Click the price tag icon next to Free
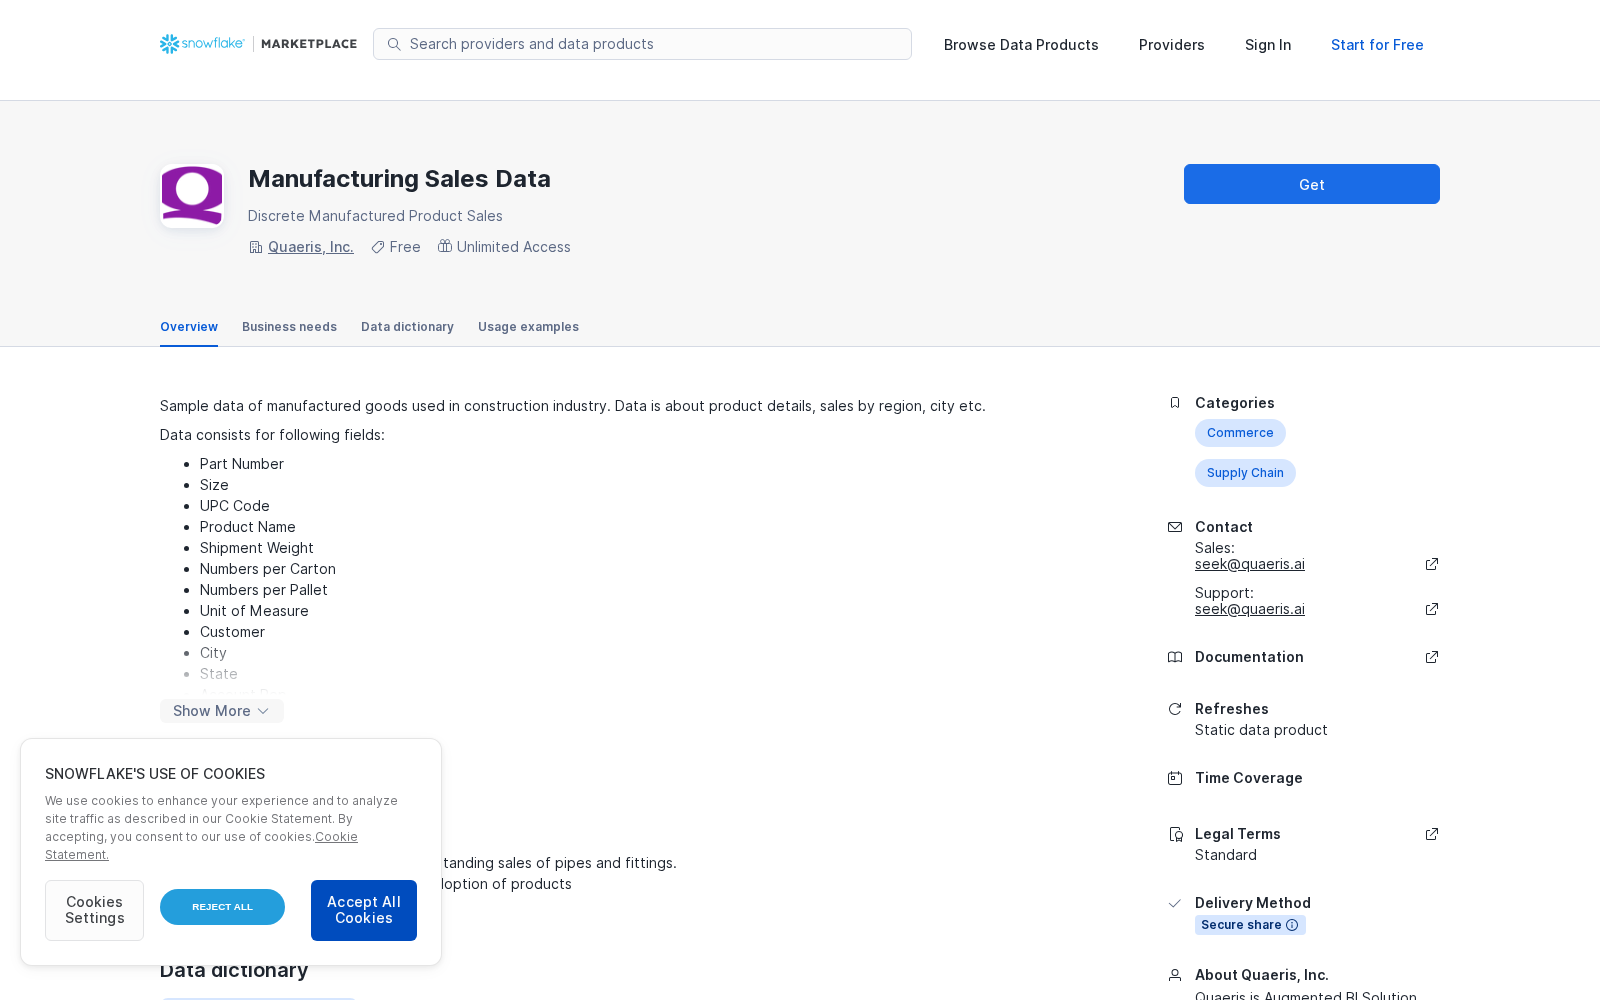 378,247
